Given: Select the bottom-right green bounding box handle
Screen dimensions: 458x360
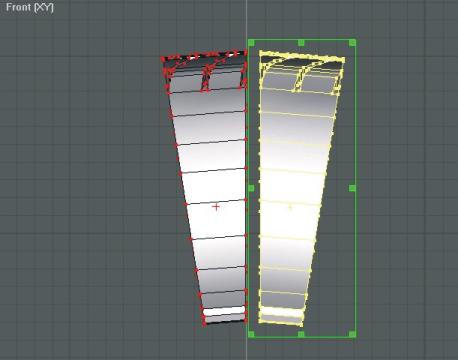Looking at the screenshot, I should (x=352, y=334).
